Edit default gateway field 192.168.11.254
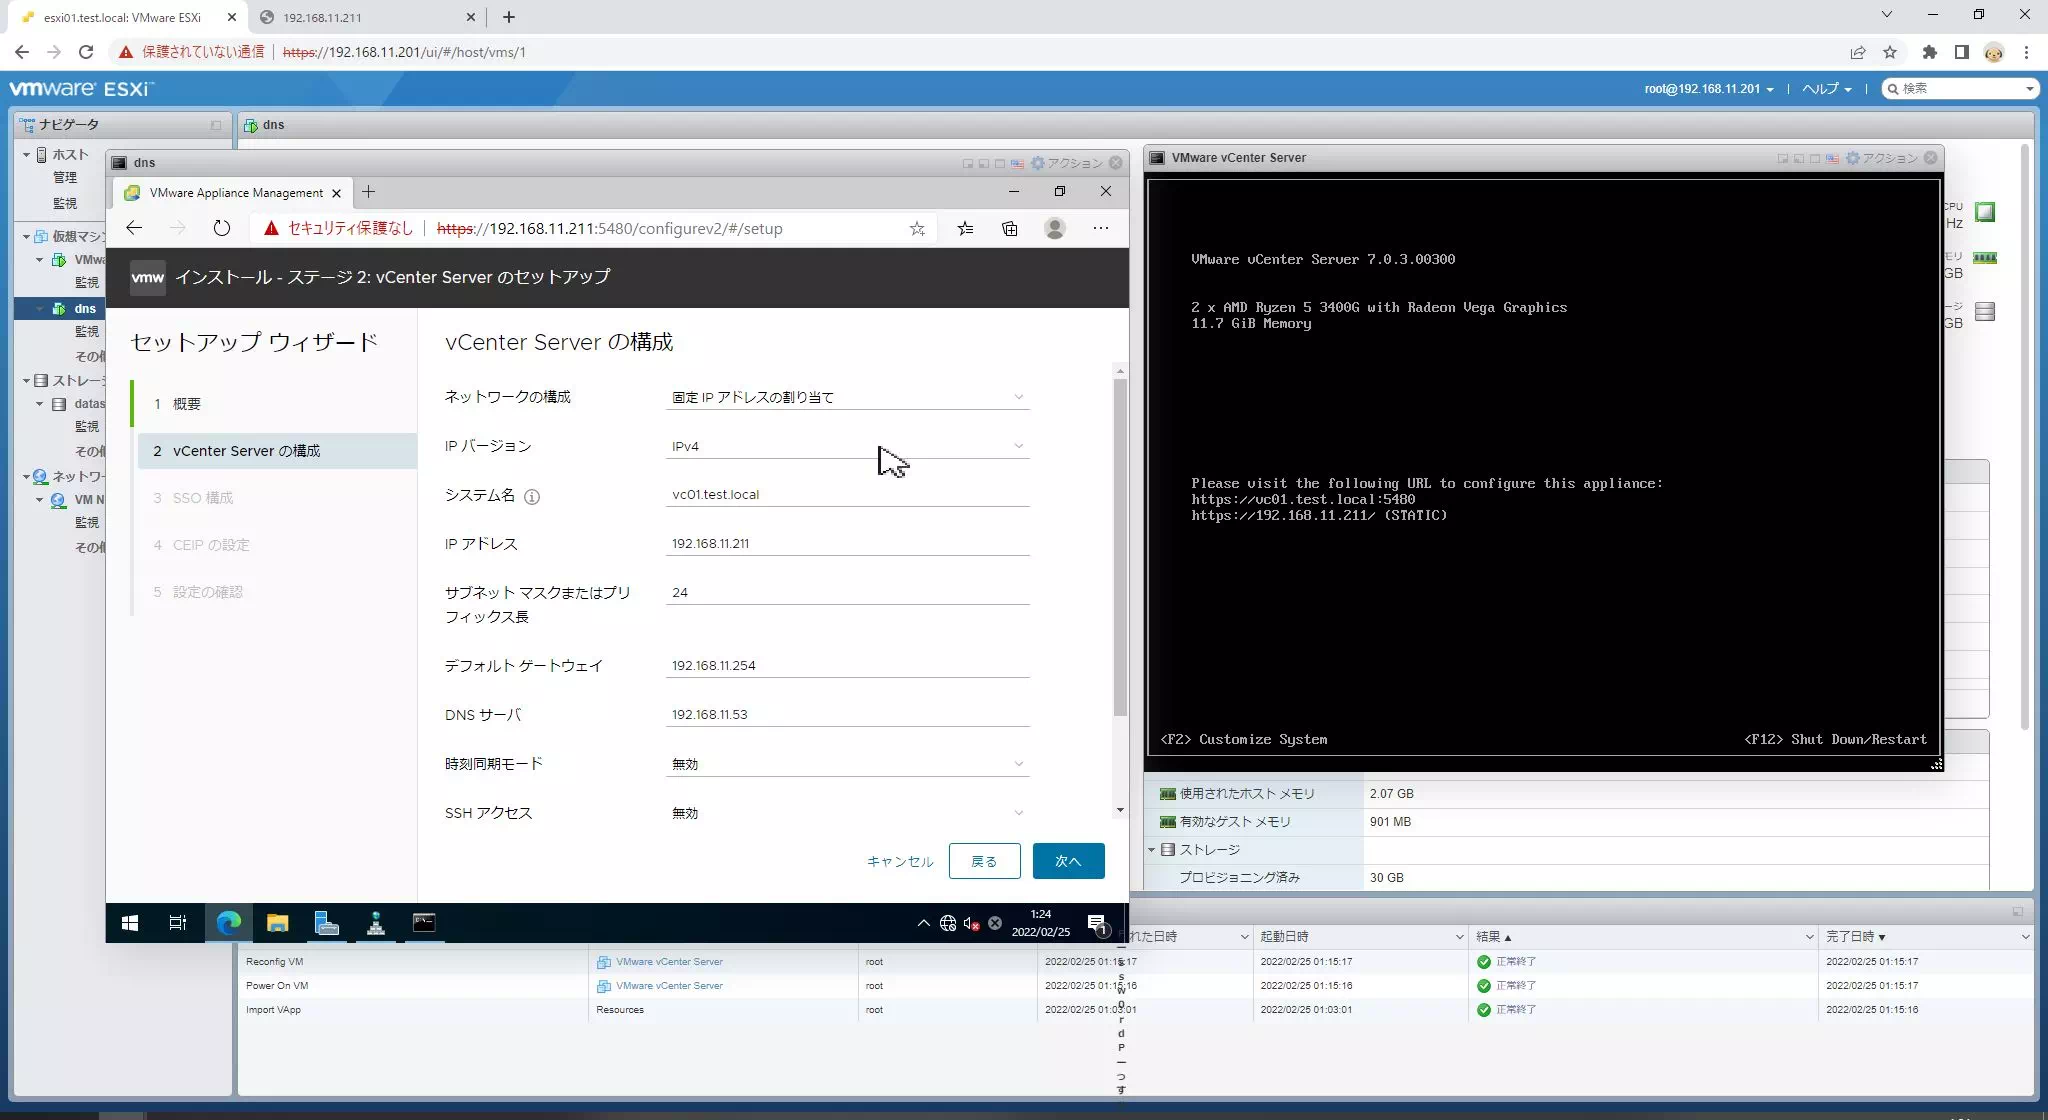This screenshot has height=1120, width=2048. click(847, 665)
